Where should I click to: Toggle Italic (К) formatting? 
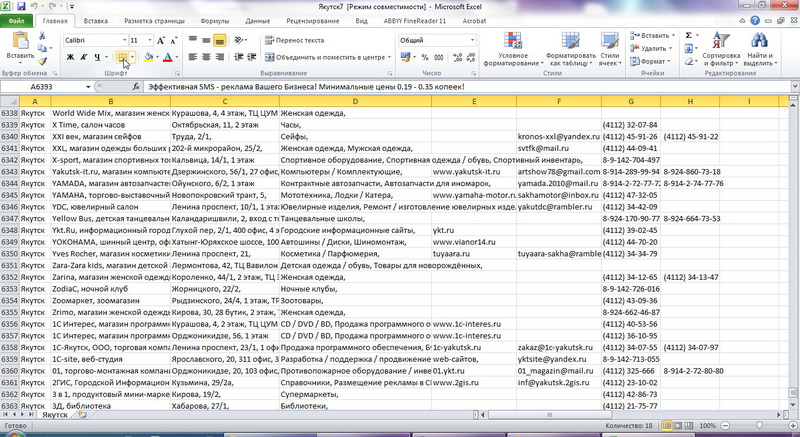point(84,57)
